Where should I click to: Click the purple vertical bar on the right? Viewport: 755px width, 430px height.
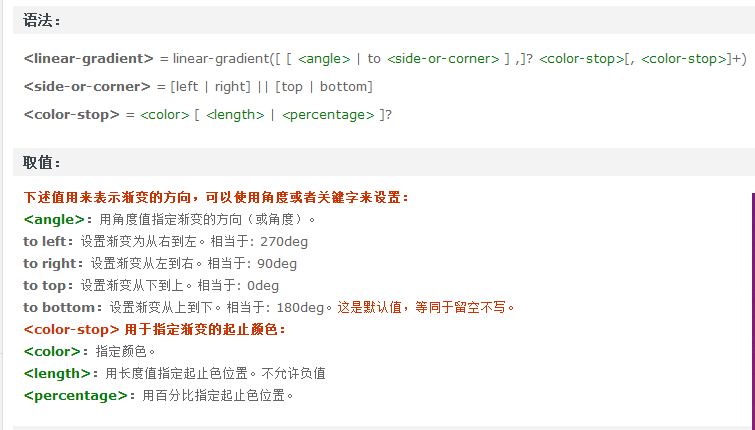(752, 300)
